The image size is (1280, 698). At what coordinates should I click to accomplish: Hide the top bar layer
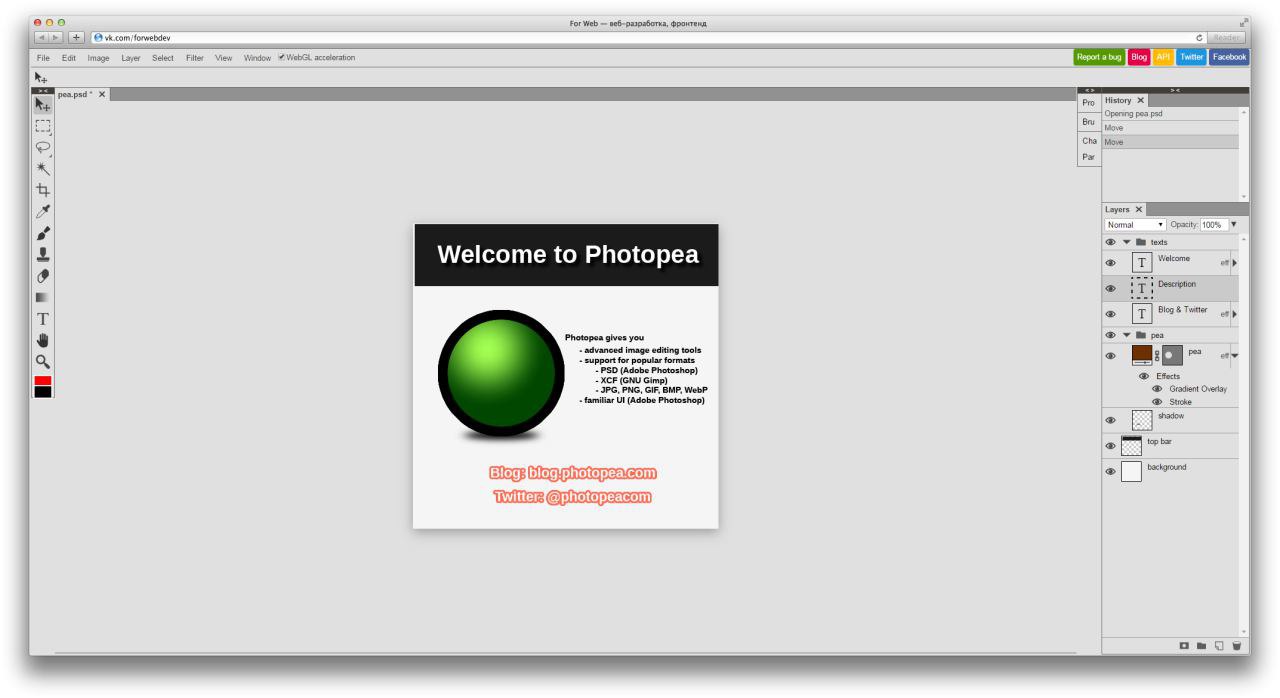(1111, 446)
